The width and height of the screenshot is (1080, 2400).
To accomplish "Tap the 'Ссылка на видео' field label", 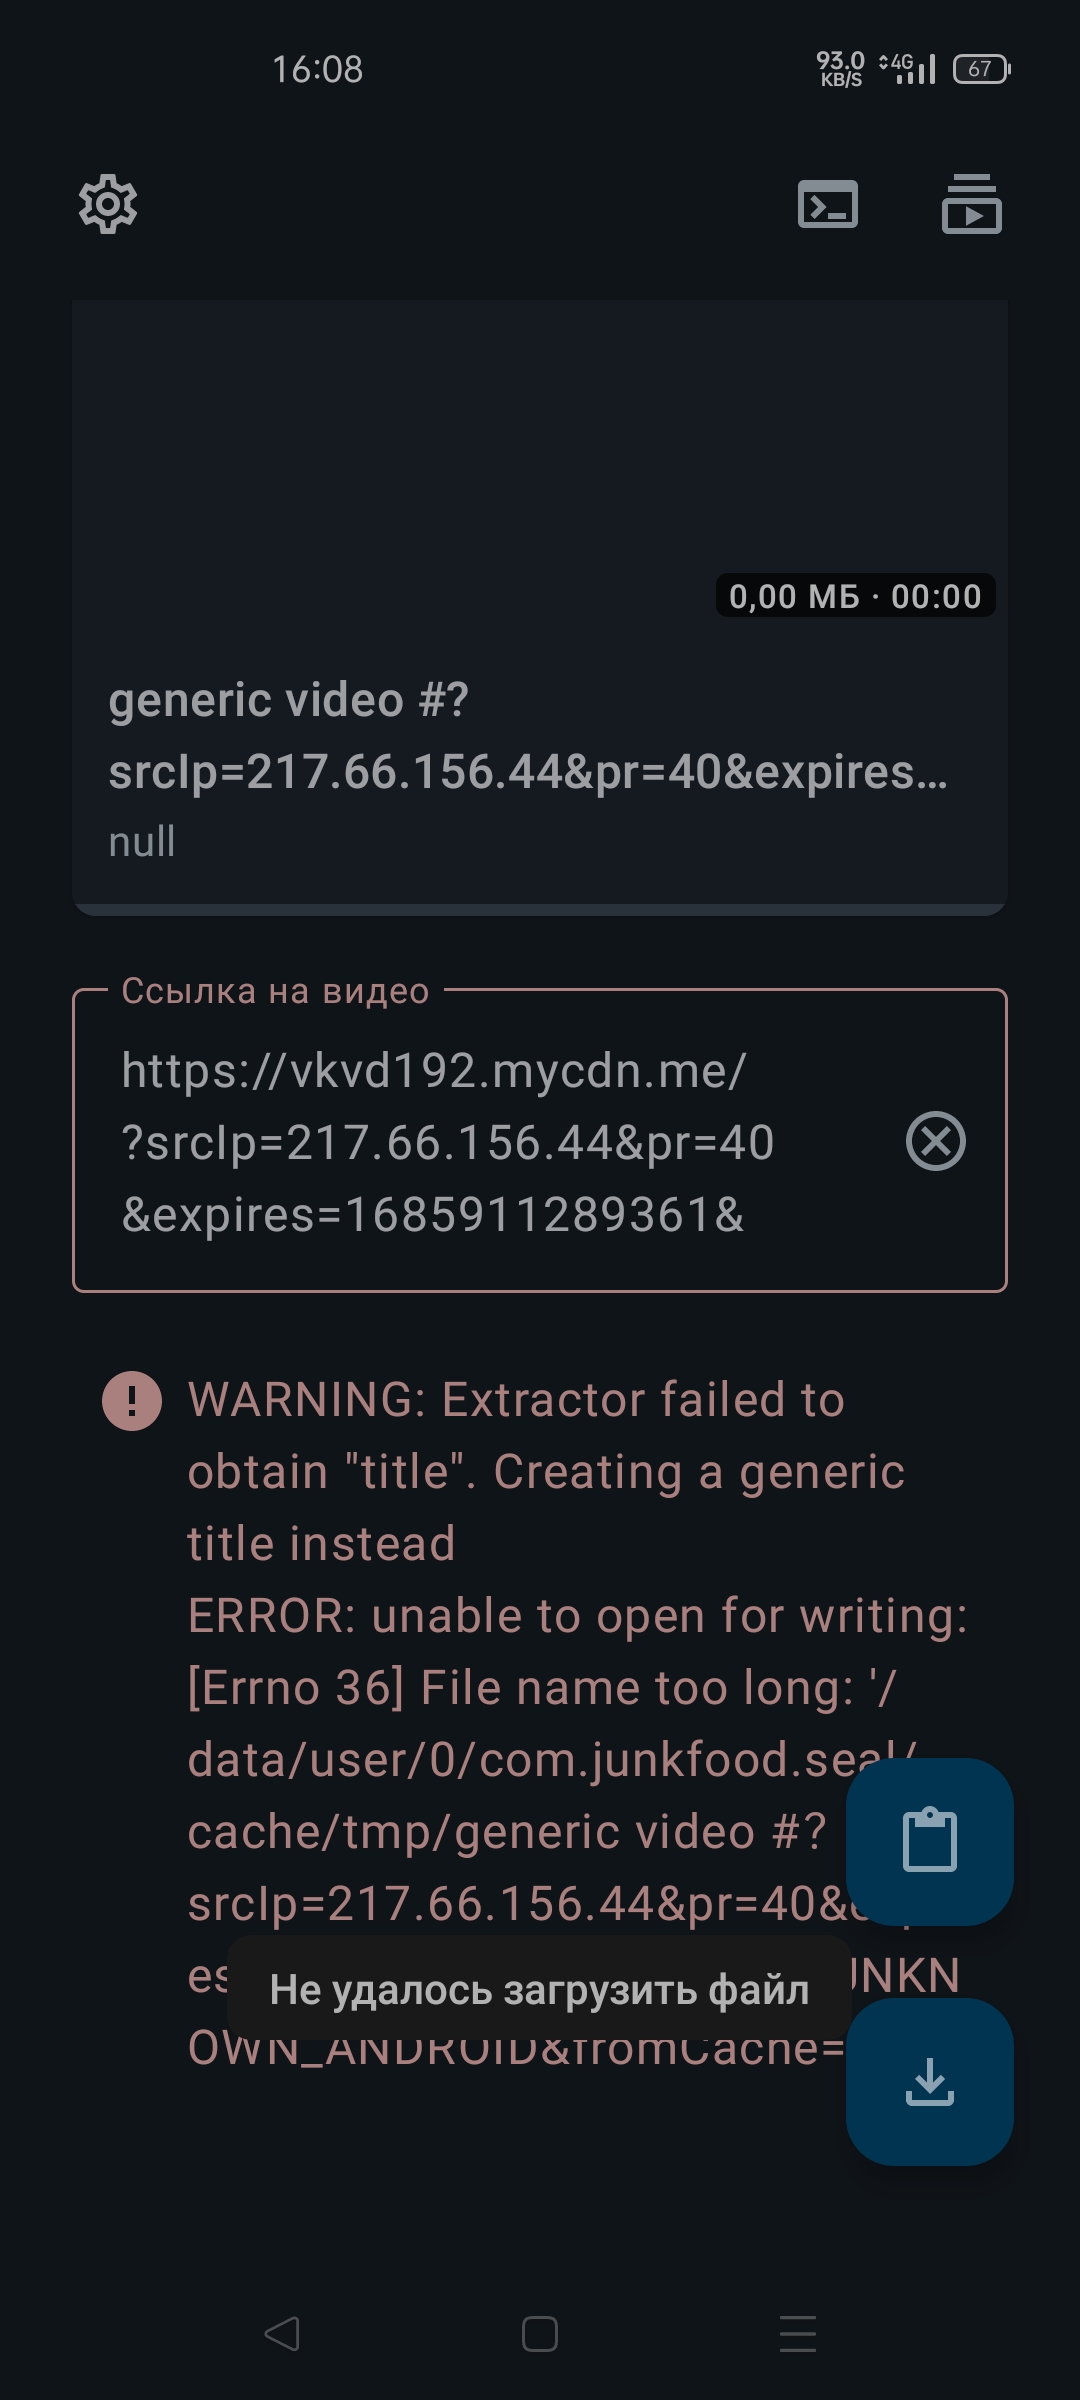I will pos(275,991).
